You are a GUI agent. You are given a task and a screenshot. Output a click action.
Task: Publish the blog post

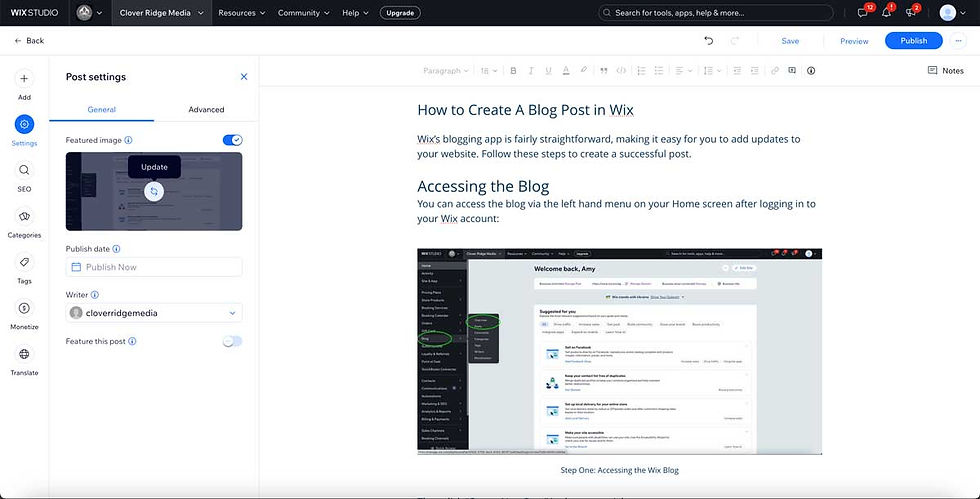[x=913, y=41]
